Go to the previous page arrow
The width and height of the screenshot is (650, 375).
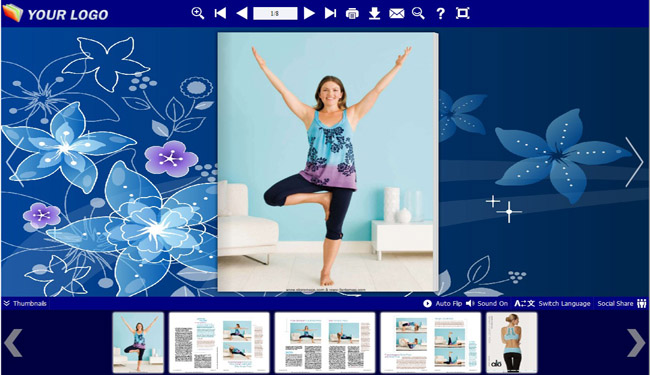242,13
